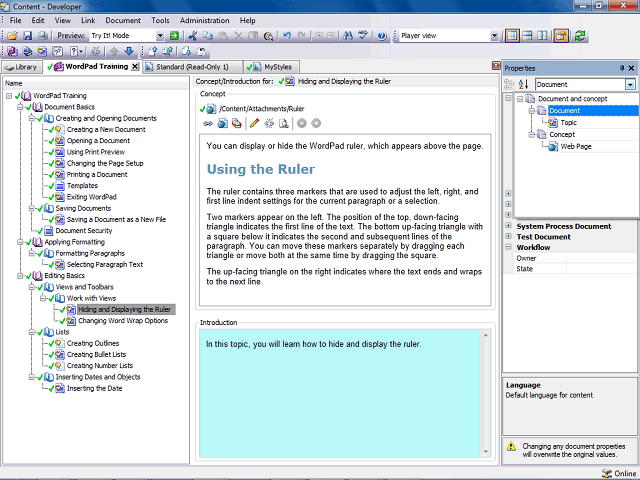Toggle the Properties pane toolbar button
This screenshot has width=640, height=480.
pos(561,36)
